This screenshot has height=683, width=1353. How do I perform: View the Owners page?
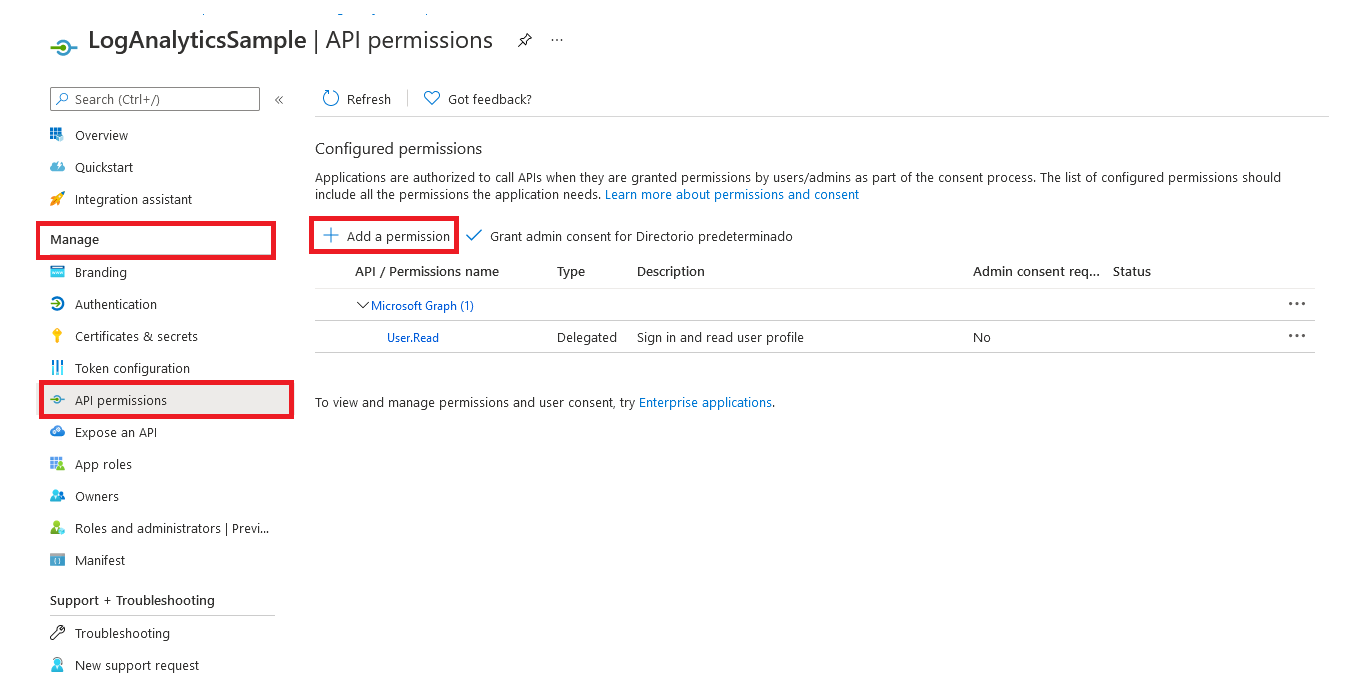point(97,496)
